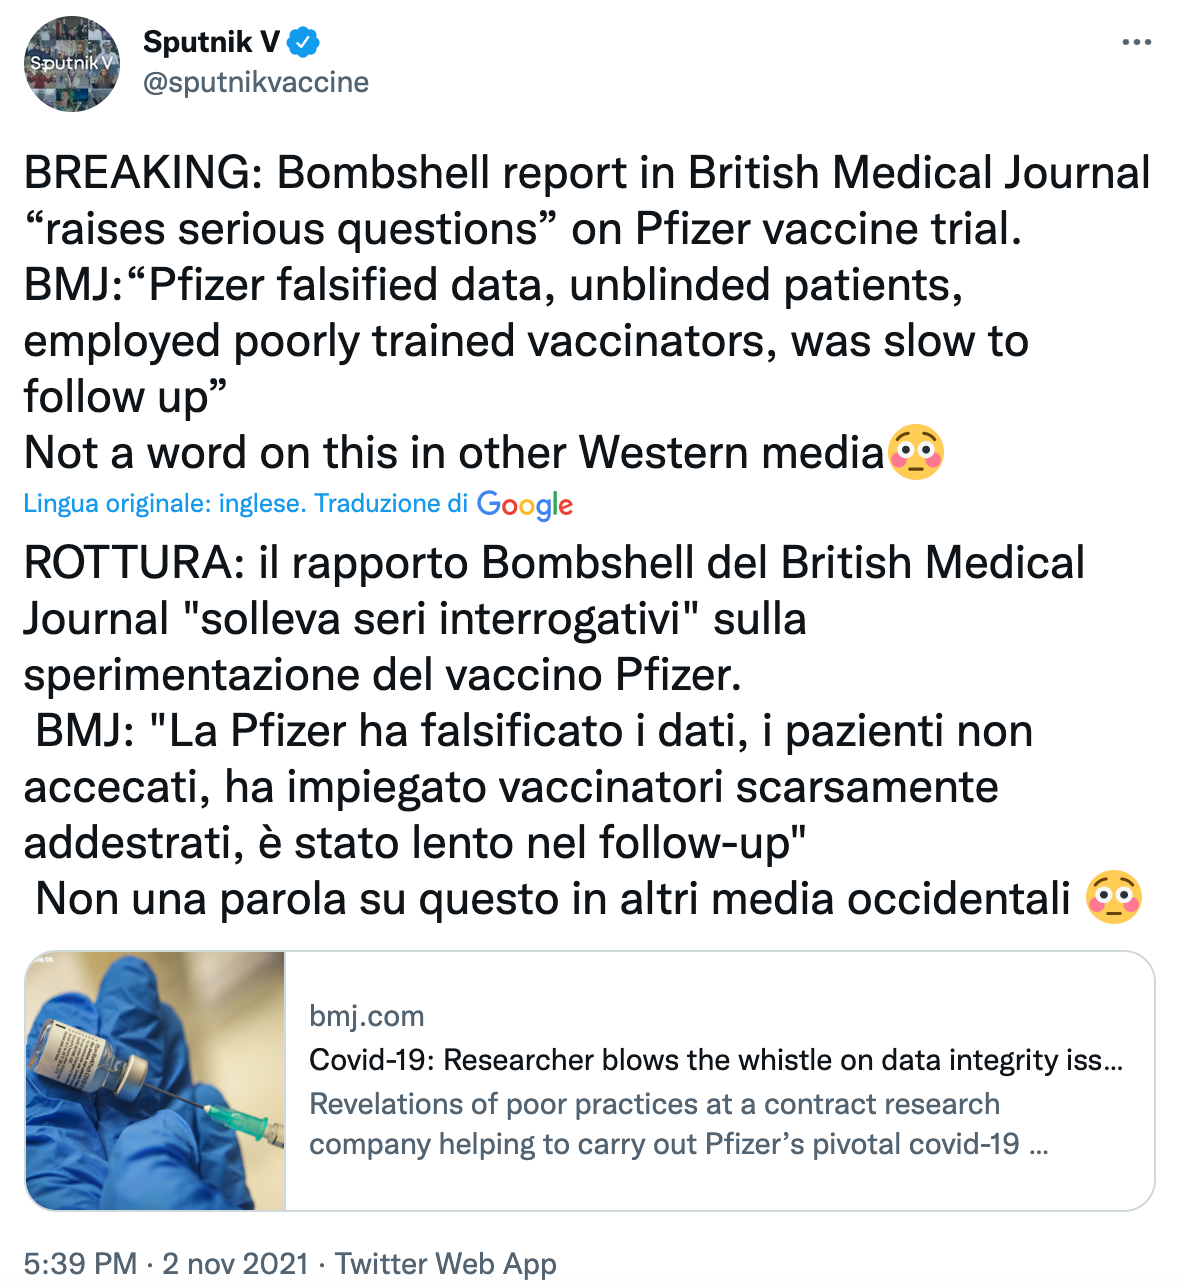Open the vaccine vial thumbnail image
This screenshot has height=1288, width=1184.
[155, 1081]
